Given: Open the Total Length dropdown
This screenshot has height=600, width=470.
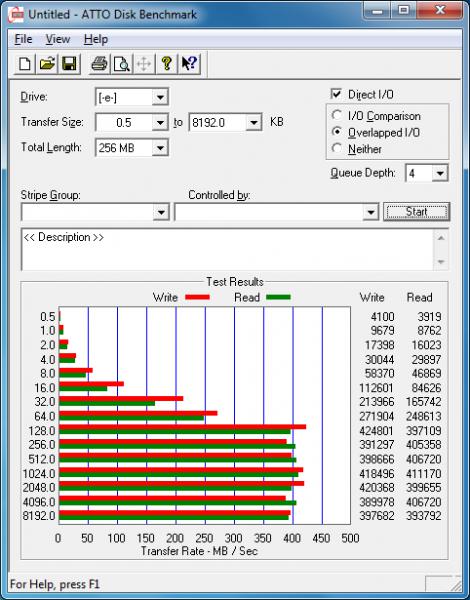Looking at the screenshot, I should (x=160, y=148).
